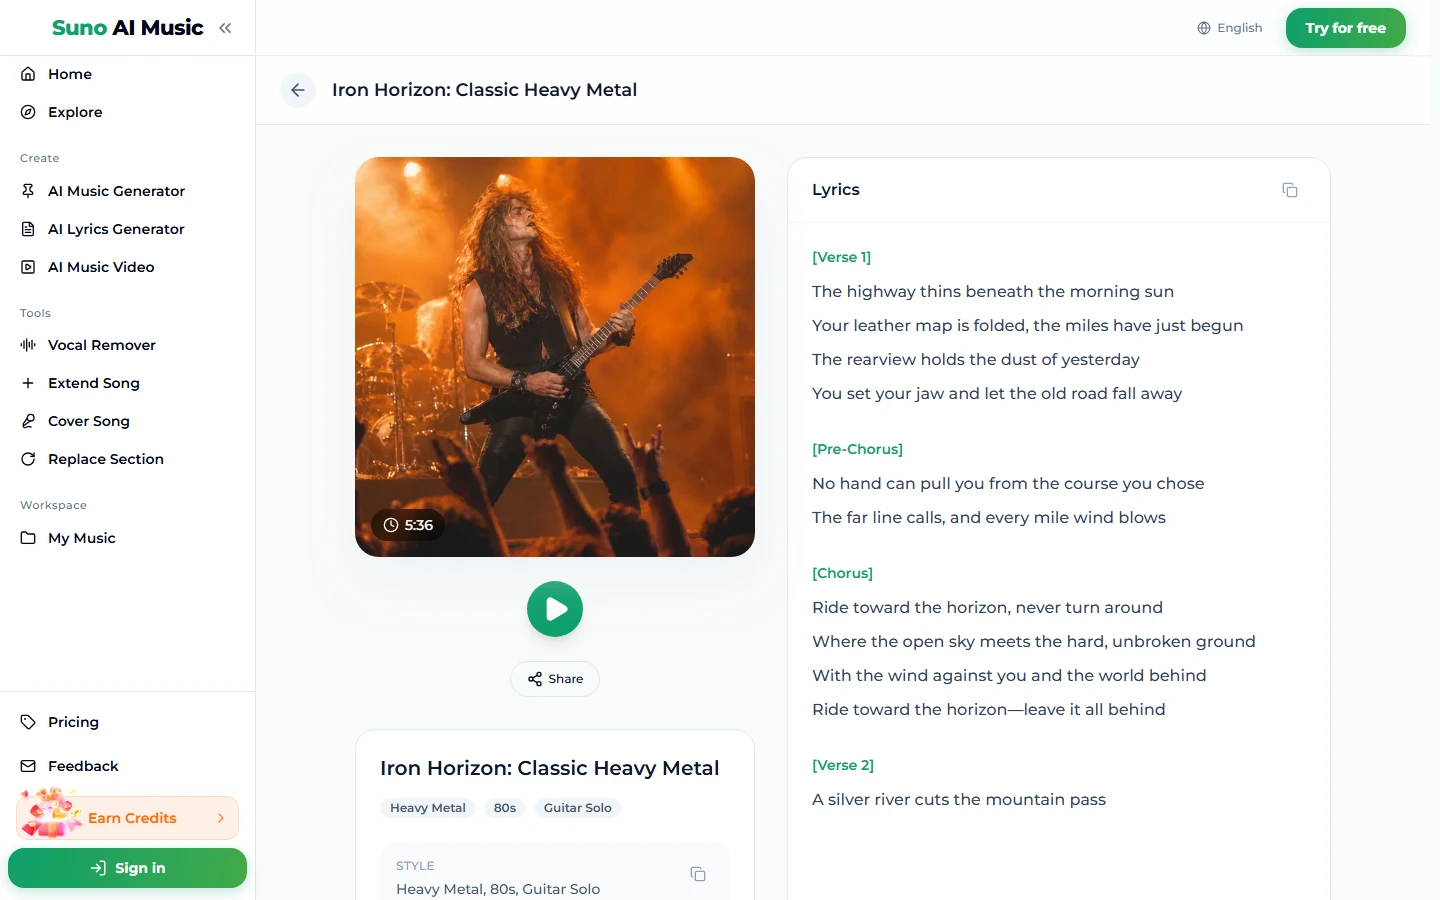Image resolution: width=1440 pixels, height=900 pixels.
Task: Click the [Chorus] label
Action: [842, 573]
